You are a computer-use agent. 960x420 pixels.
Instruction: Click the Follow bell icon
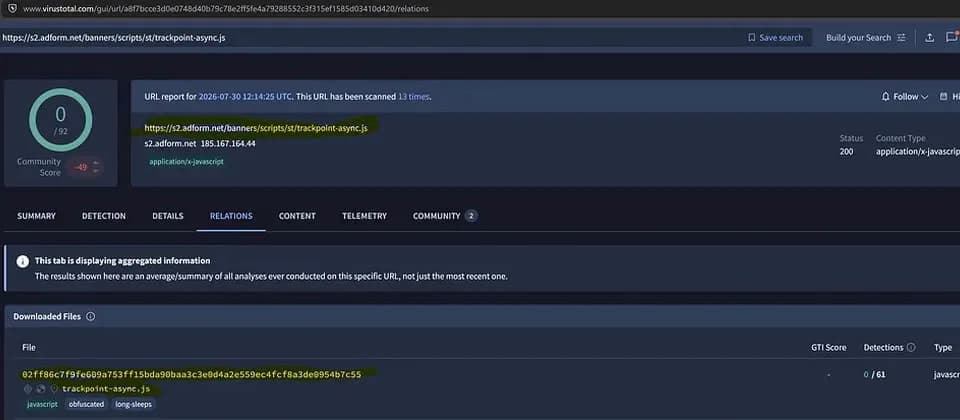tap(885, 97)
